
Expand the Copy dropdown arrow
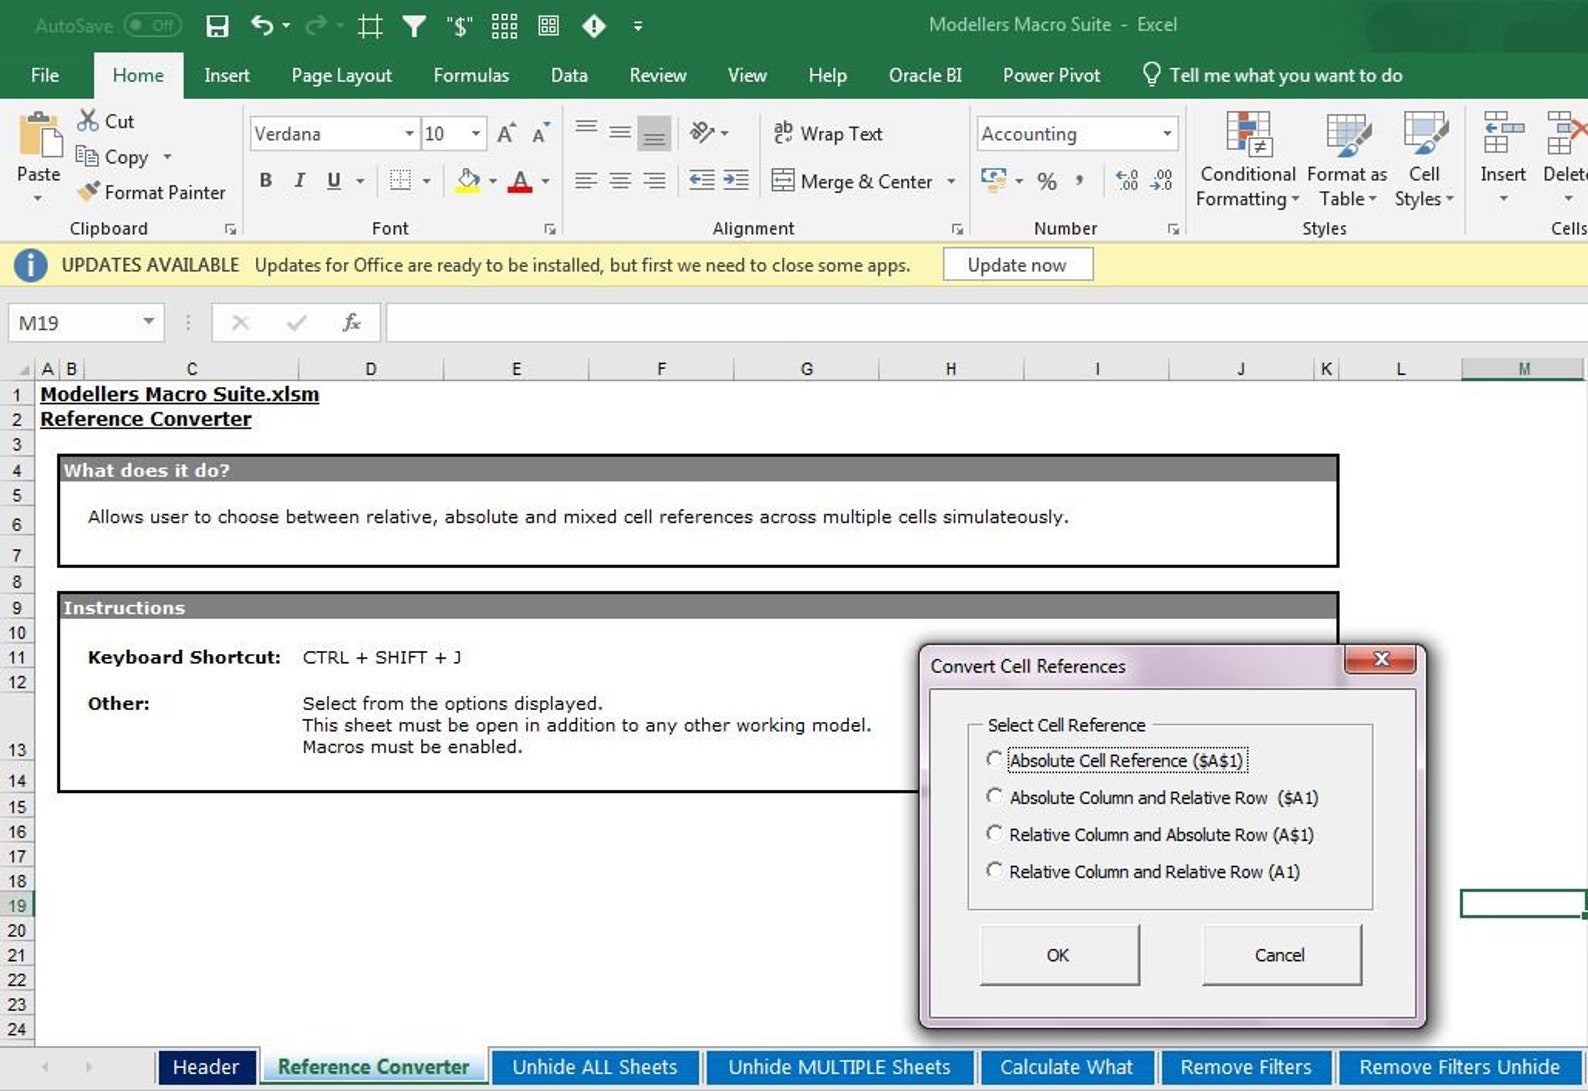pyautogui.click(x=167, y=157)
